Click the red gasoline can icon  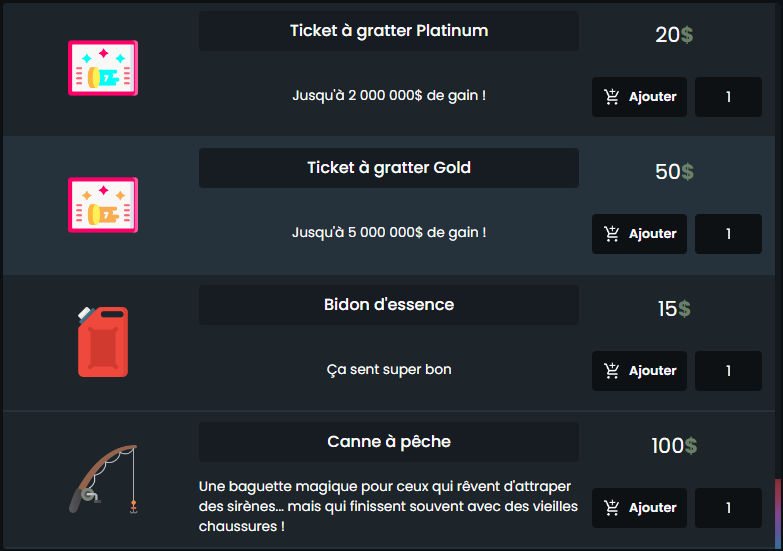point(102,342)
